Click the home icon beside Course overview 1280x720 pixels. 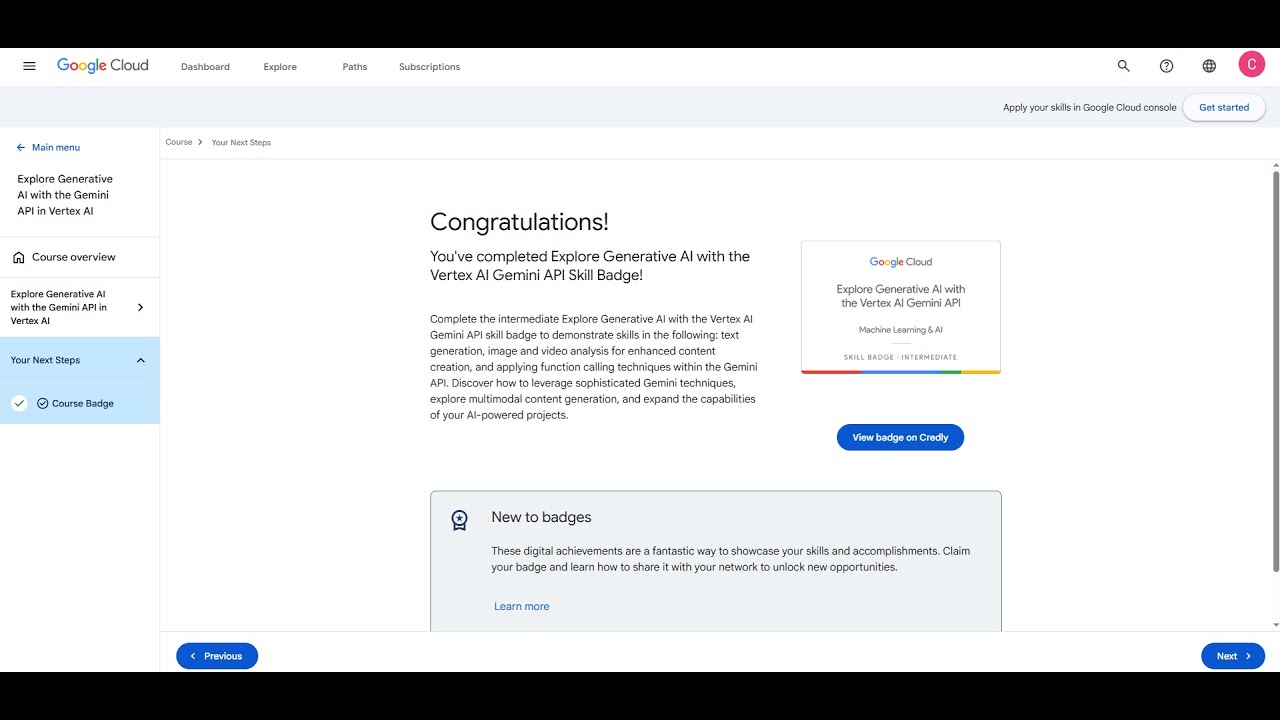19,257
